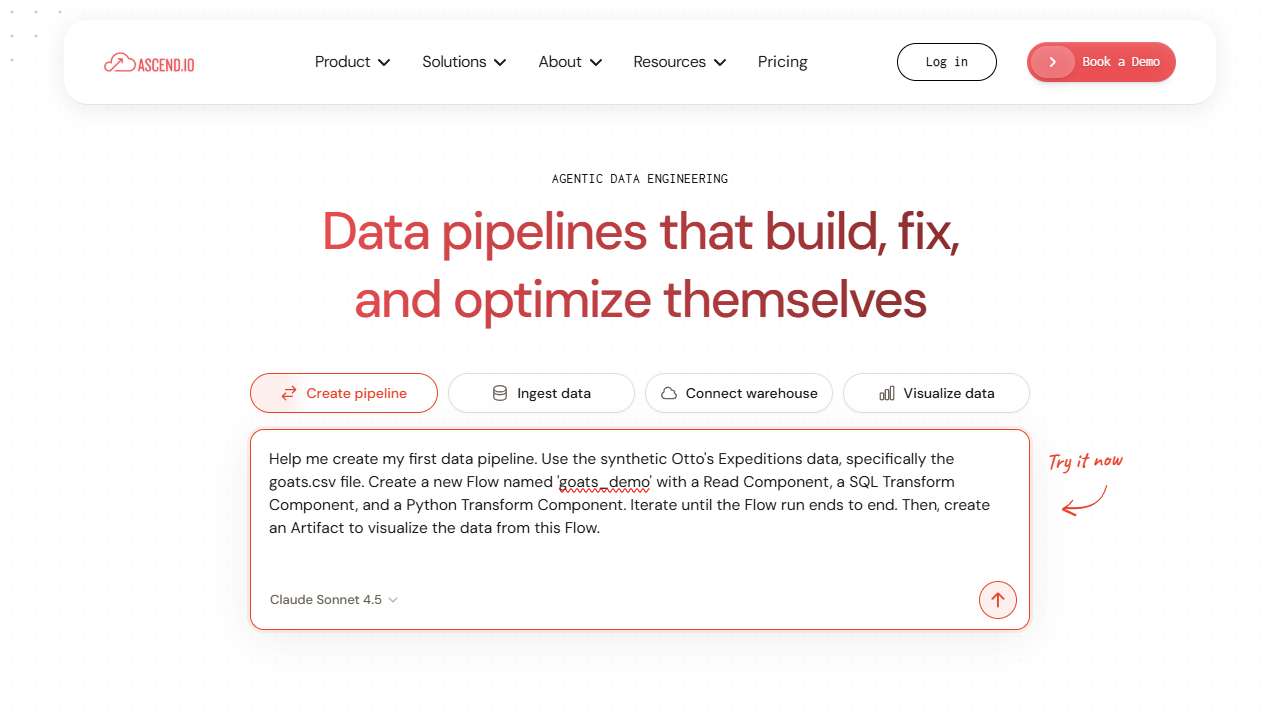1280x720 pixels.
Task: Select the Ingest data tab
Action: 541,393
